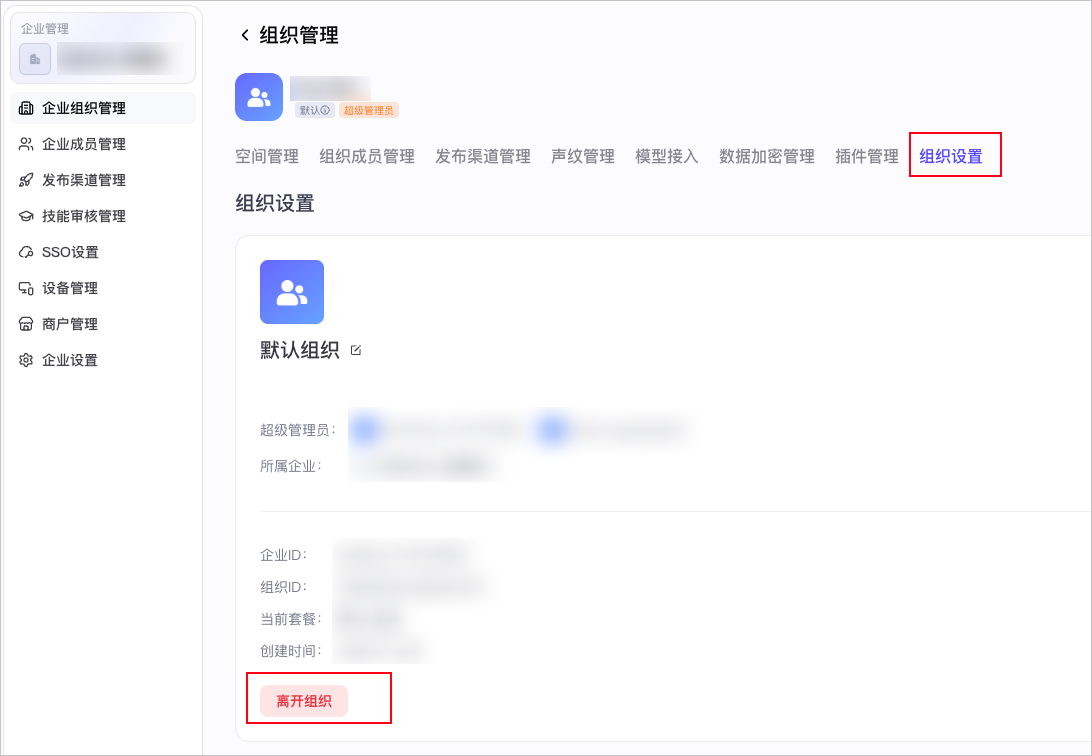Click the gear icon for 企业设置
The image size is (1092, 756).
tap(26, 360)
